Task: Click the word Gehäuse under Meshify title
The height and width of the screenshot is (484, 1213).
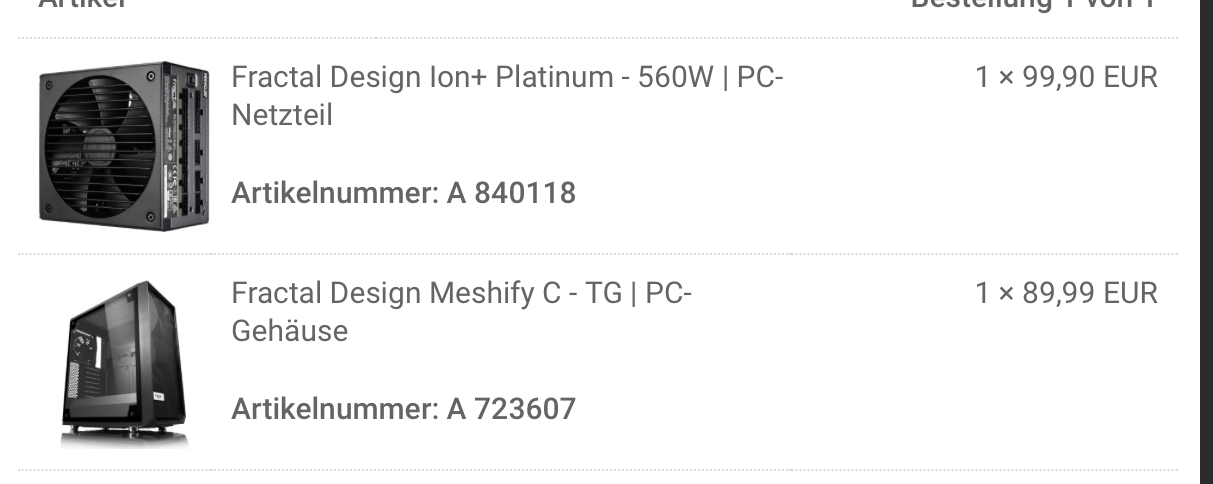Action: [290, 331]
